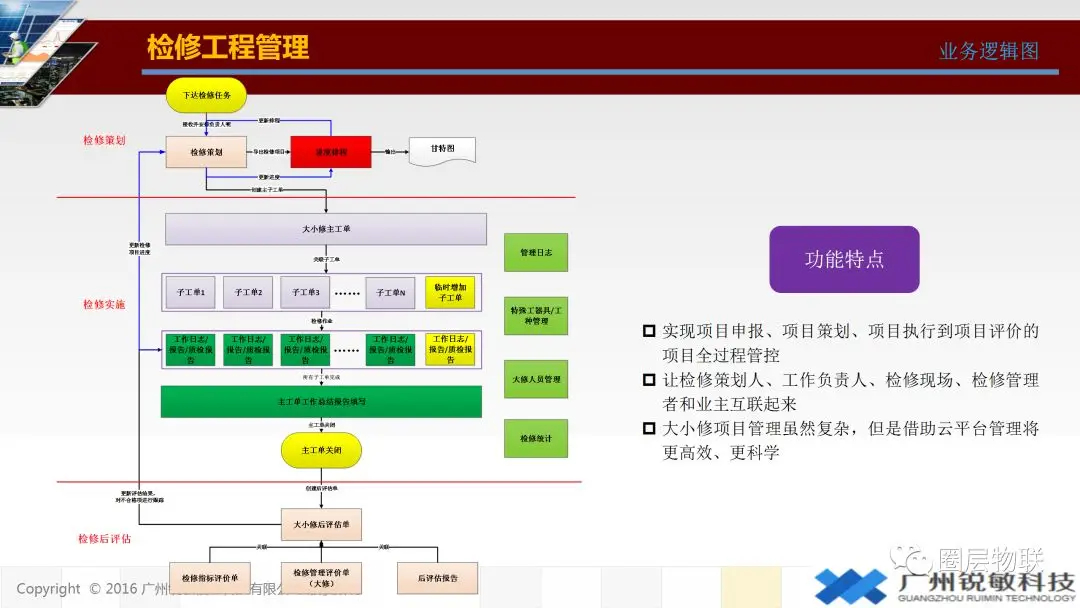Open the green 管理日志 box
Image resolution: width=1080 pixels, height=608 pixels.
[x=536, y=253]
